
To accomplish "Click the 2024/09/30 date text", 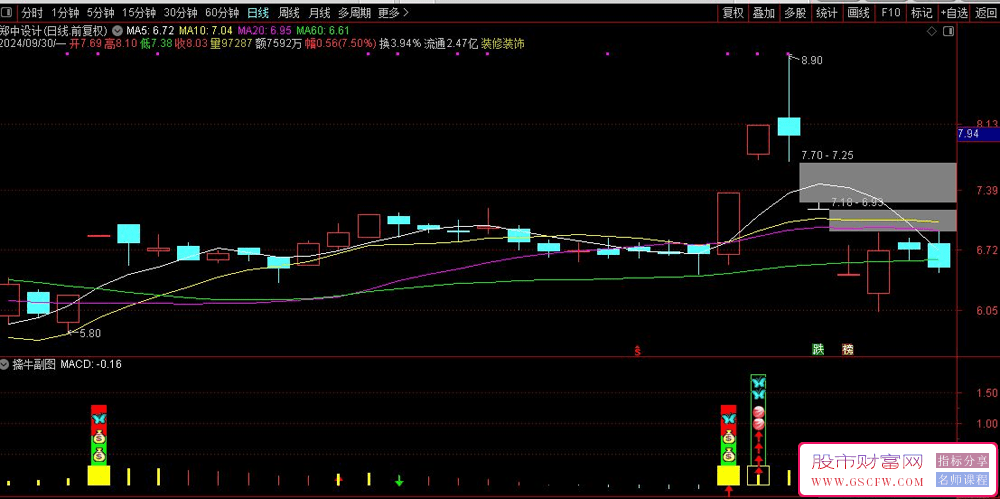I will 27,43.
